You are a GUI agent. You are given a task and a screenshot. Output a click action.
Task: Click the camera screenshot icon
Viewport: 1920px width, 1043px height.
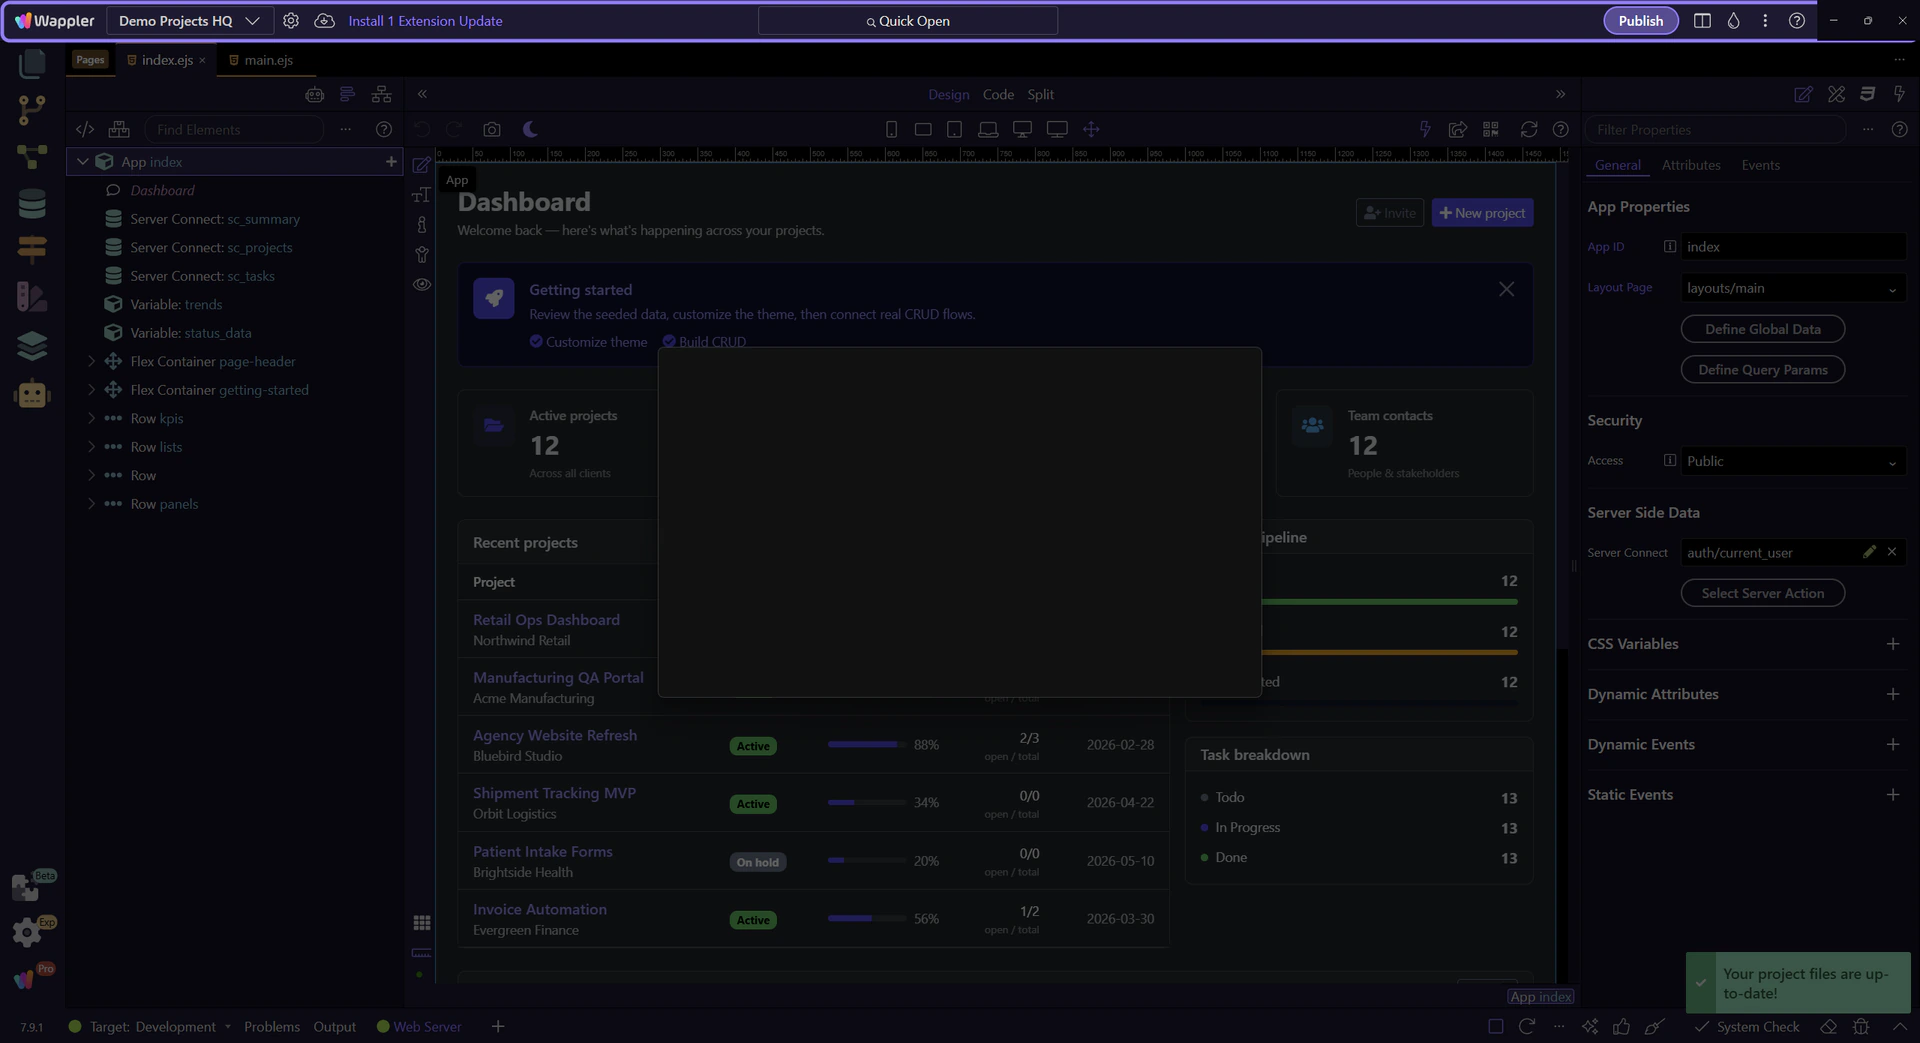(x=491, y=129)
